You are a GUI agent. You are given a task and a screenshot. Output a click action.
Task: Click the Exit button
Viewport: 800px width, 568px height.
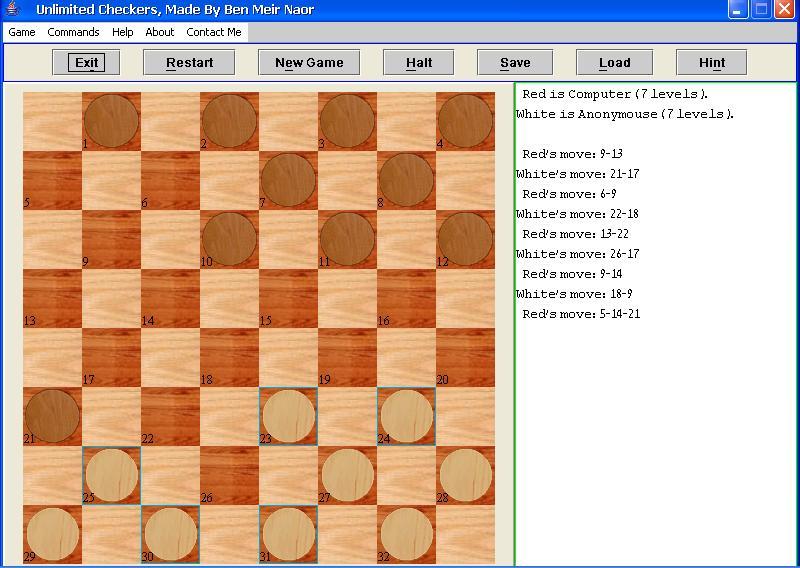click(86, 62)
